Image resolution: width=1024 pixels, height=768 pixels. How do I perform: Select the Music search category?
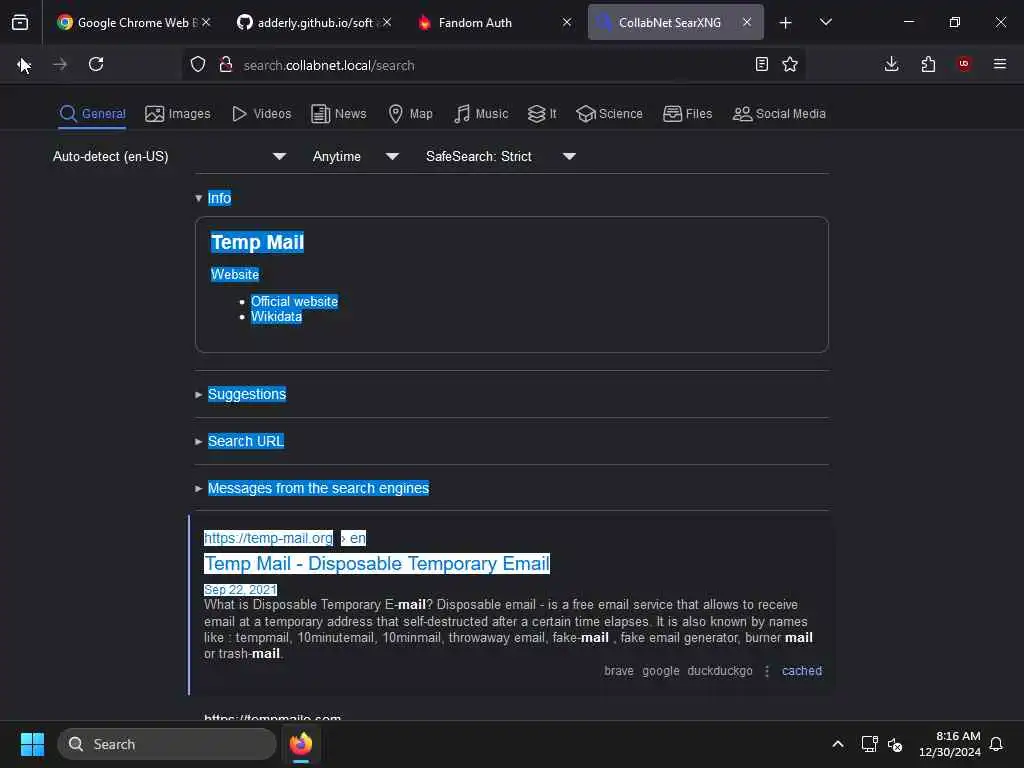(x=481, y=114)
